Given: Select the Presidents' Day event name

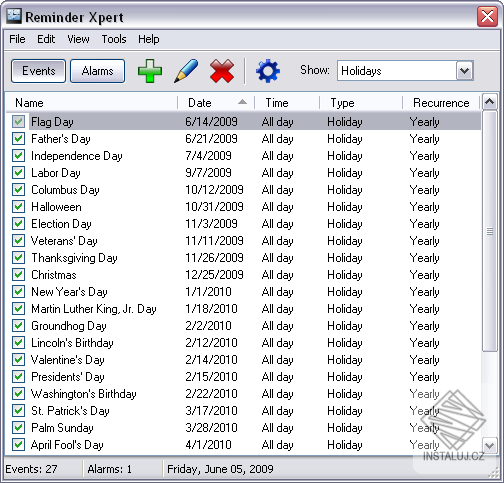Looking at the screenshot, I should pos(68,377).
